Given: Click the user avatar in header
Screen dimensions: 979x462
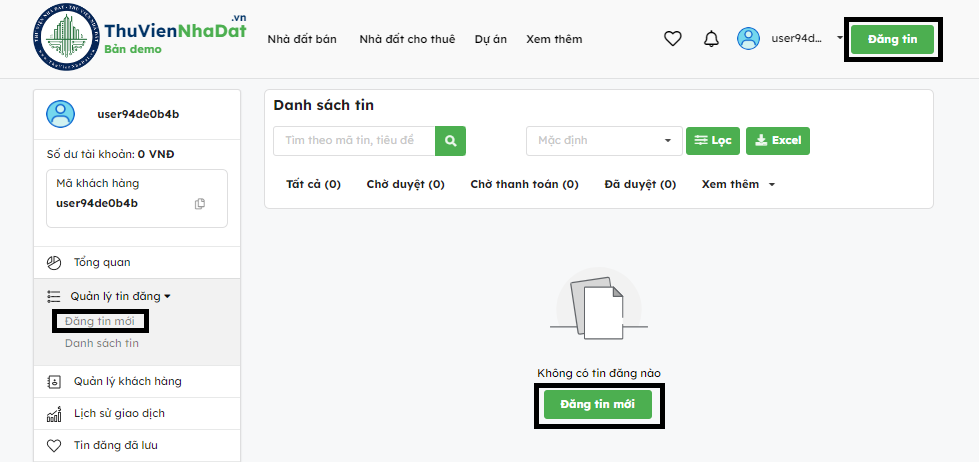Looking at the screenshot, I should coord(748,39).
